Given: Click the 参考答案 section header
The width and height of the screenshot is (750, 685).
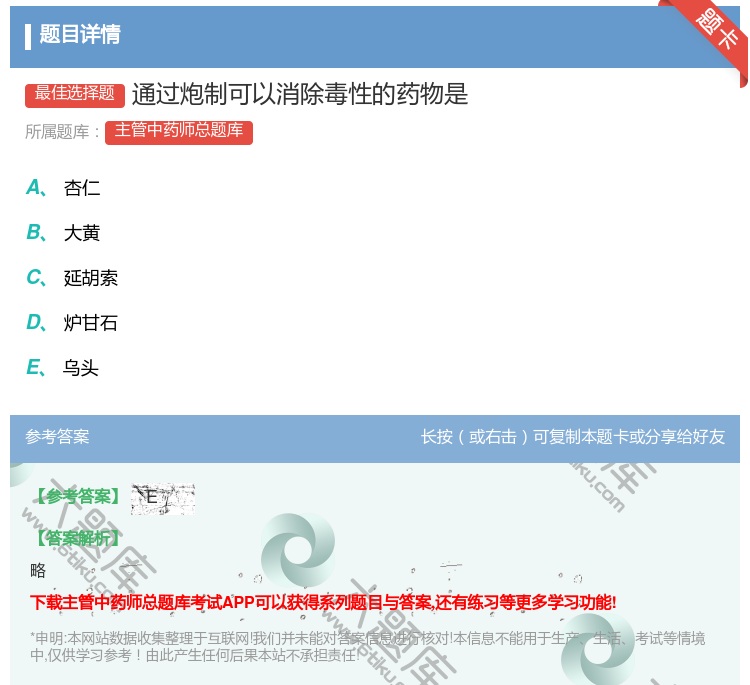Looking at the screenshot, I should pyautogui.click(x=57, y=437).
